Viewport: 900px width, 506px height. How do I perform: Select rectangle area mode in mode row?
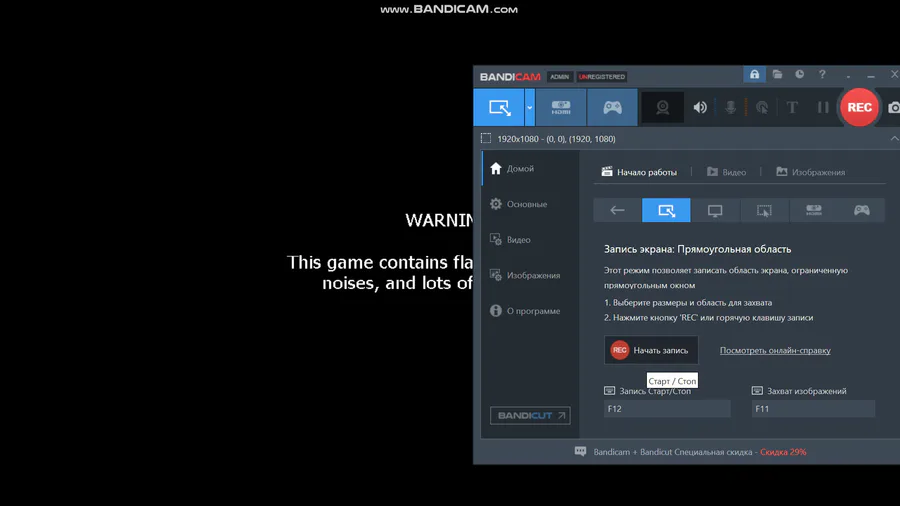coord(666,210)
